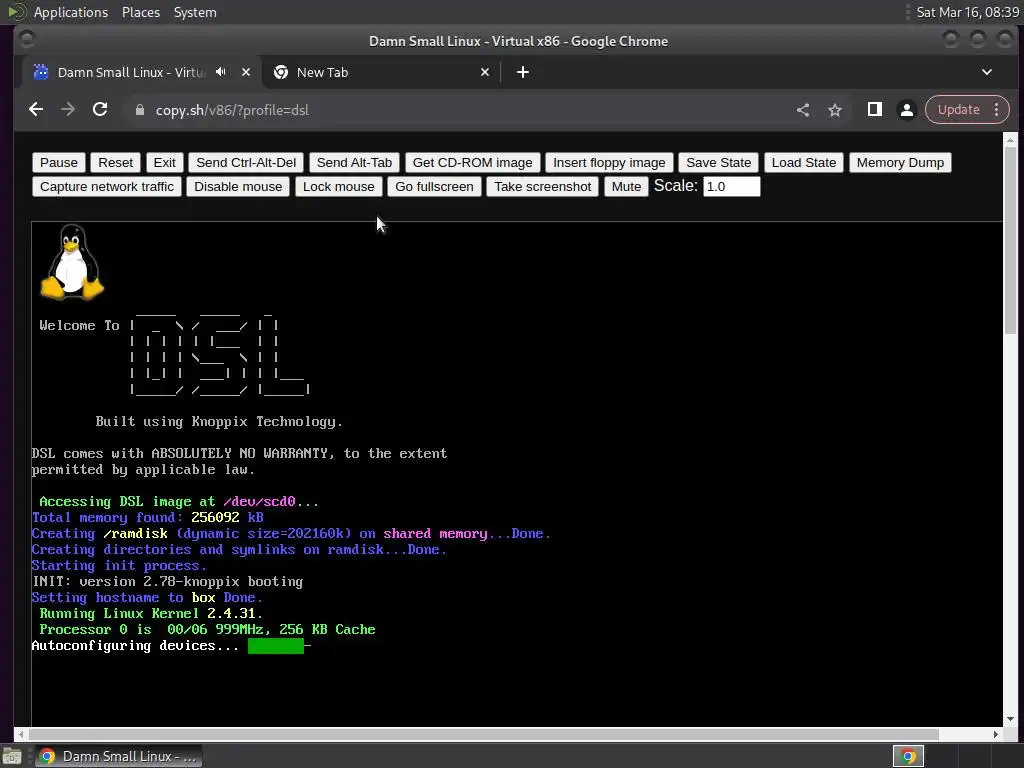Image resolution: width=1024 pixels, height=768 pixels.
Task: Click the Exit button
Action: (165, 163)
